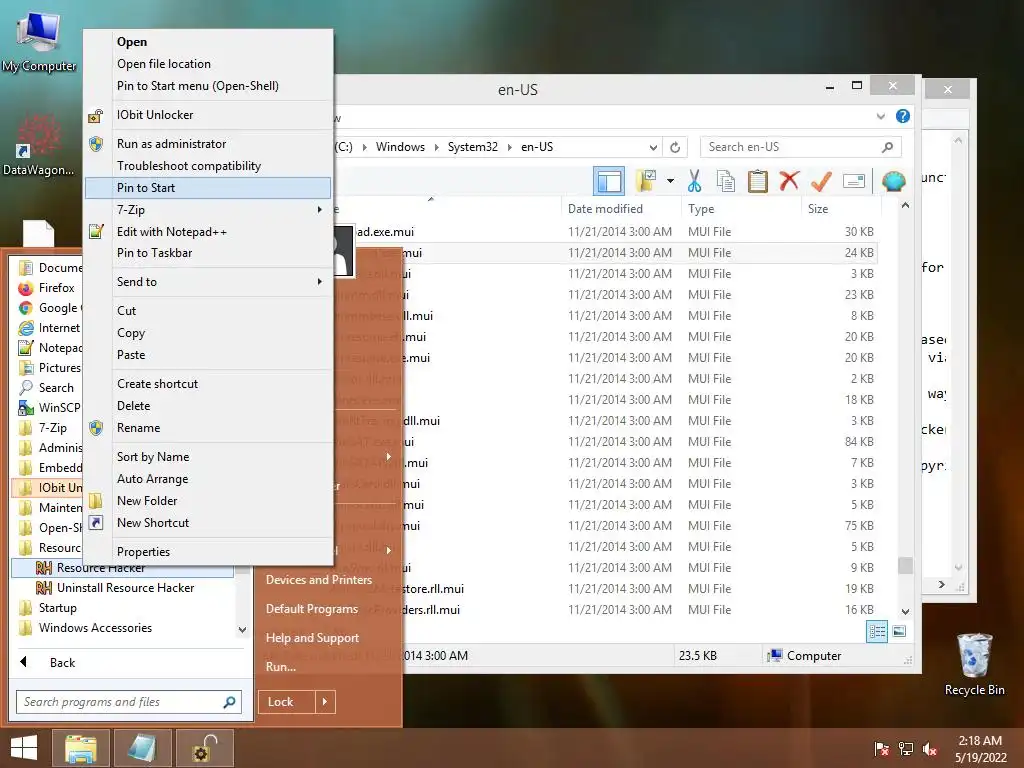Click the folder options toolbar icon
This screenshot has height=768, width=1024.
[x=646, y=181]
